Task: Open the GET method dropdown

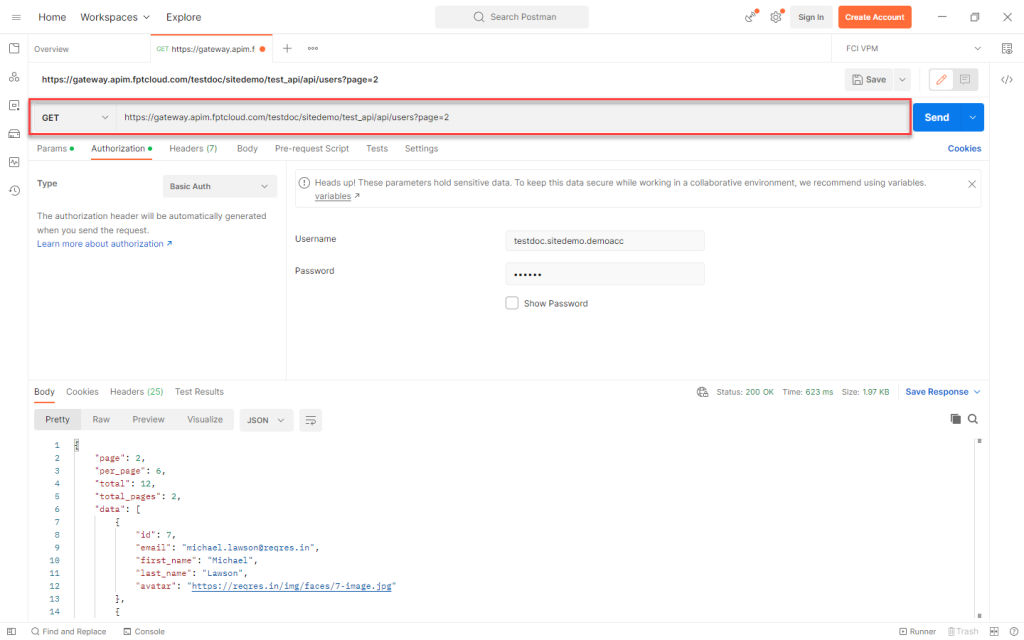Action: tap(74, 117)
